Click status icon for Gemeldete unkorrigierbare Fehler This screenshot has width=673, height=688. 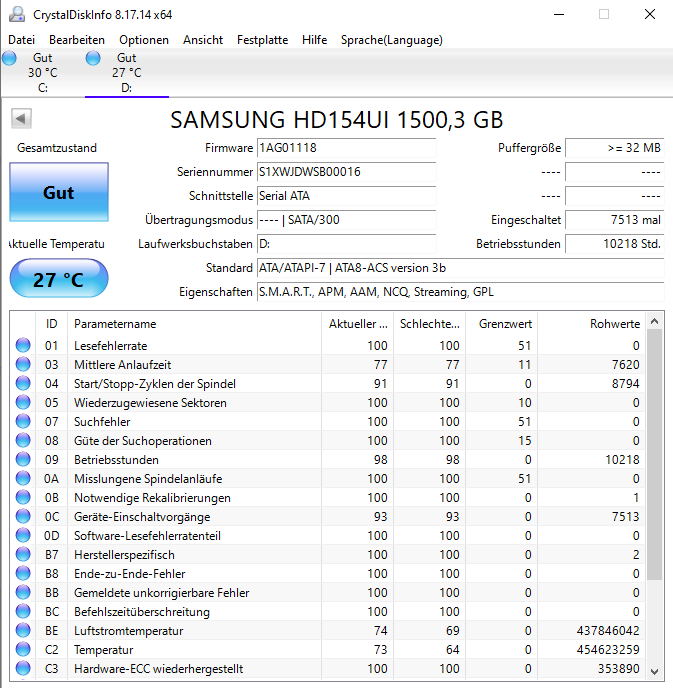pyautogui.click(x=23, y=592)
